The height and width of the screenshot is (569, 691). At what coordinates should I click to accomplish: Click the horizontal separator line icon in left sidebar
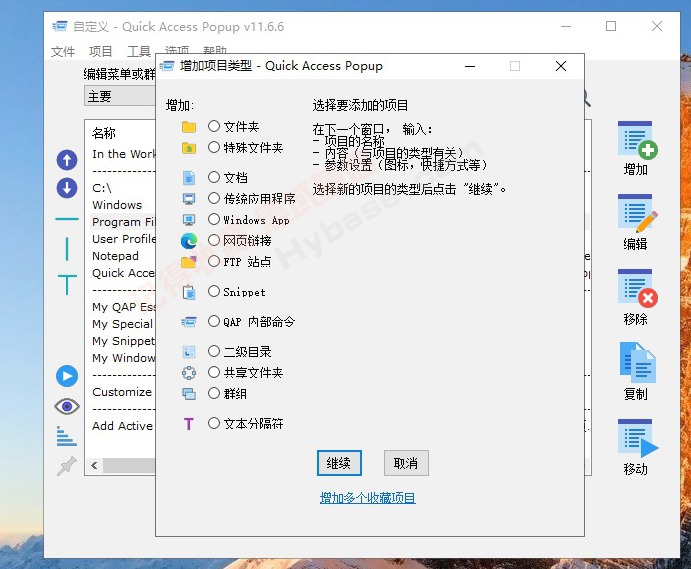67,219
